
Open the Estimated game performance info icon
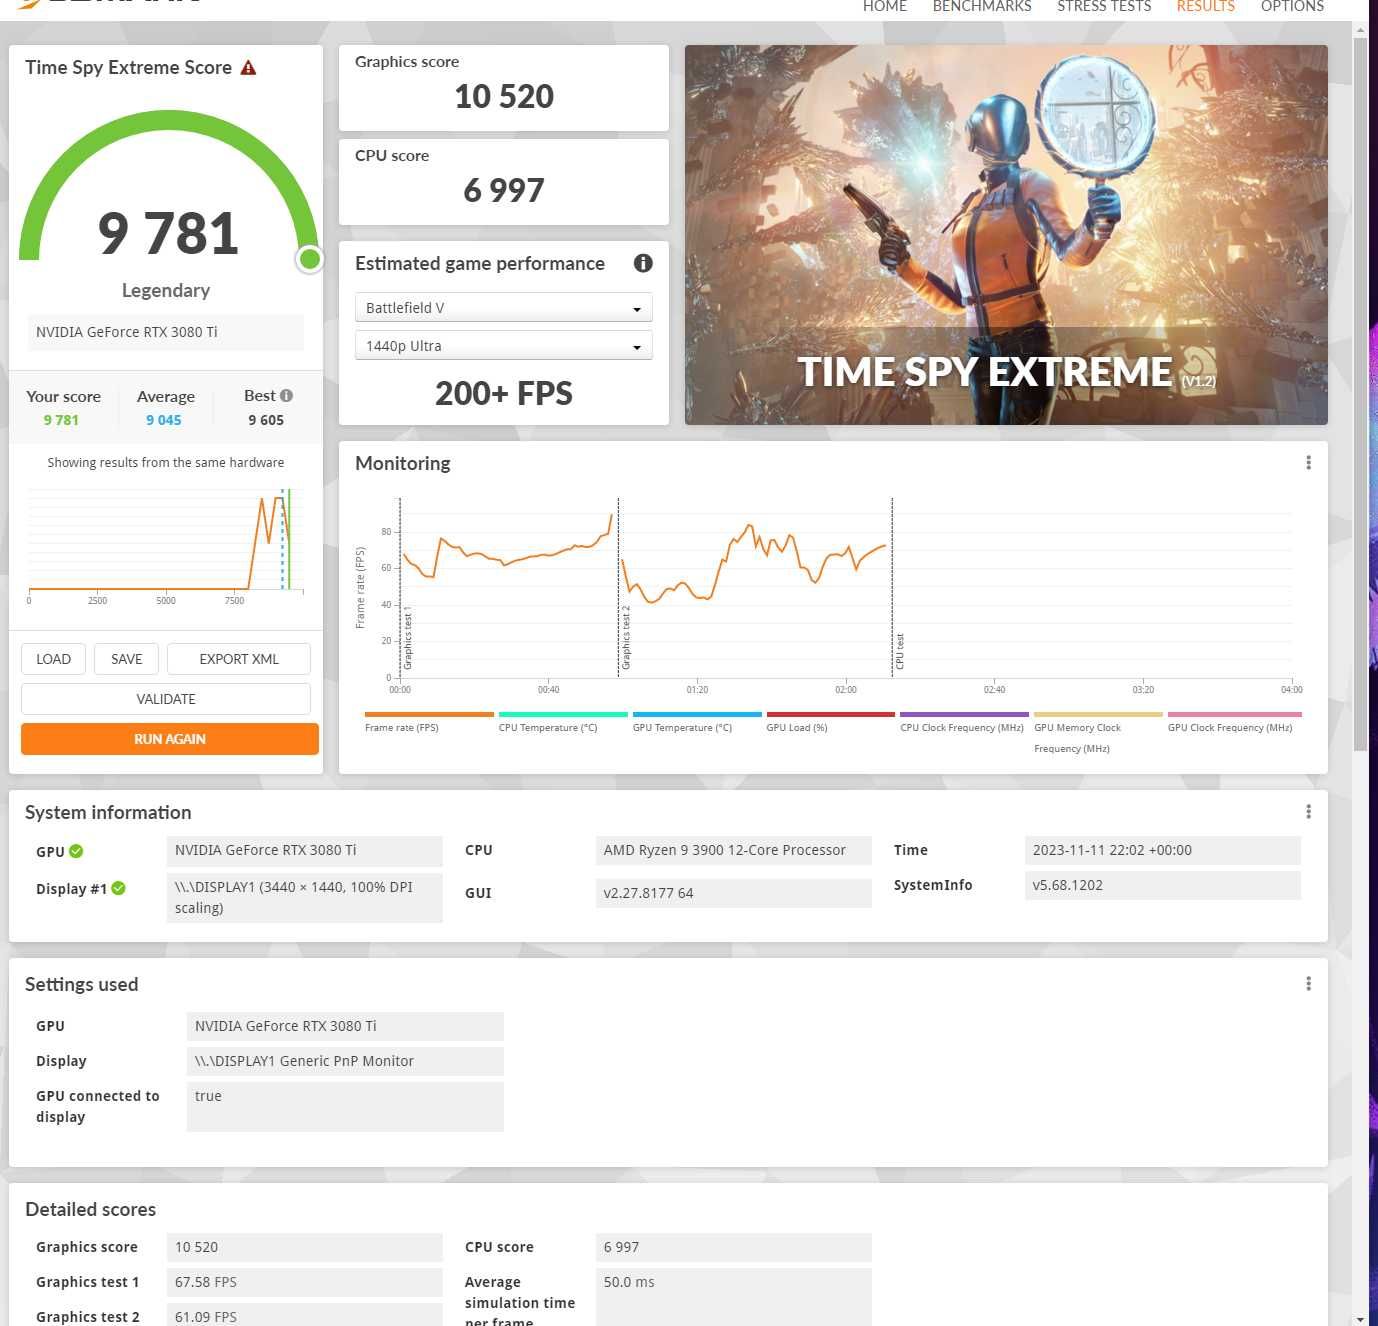coord(643,263)
